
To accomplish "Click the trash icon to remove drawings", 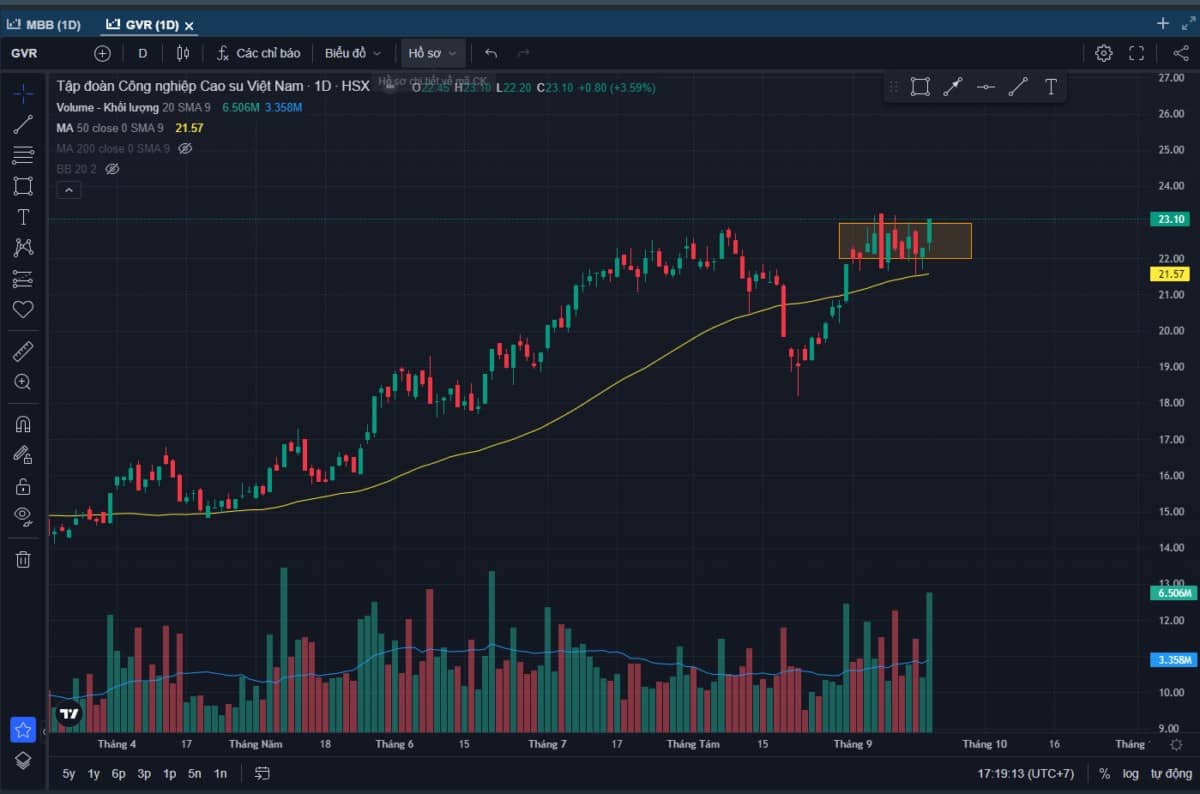I will tap(22, 559).
